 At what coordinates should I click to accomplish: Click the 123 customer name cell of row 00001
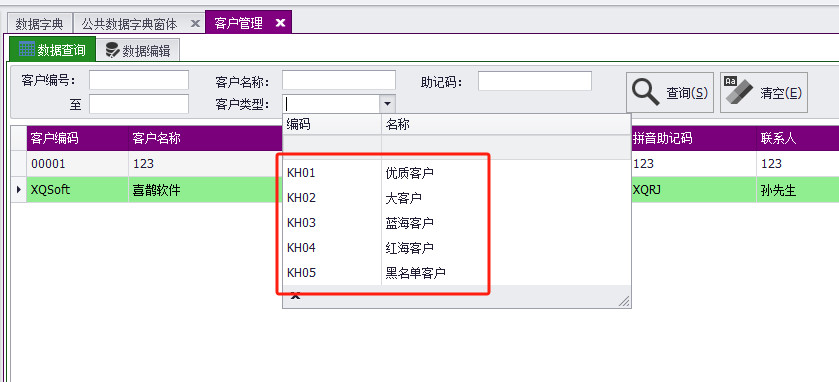click(x=205, y=164)
